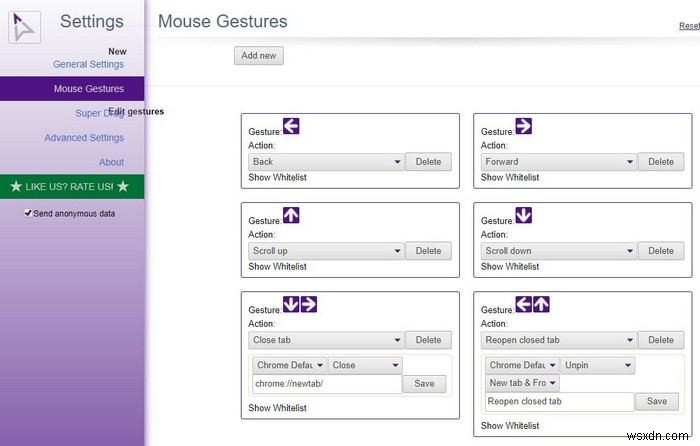Open the Advanced Settings section
Screen dimensions: 700x446
point(84,138)
